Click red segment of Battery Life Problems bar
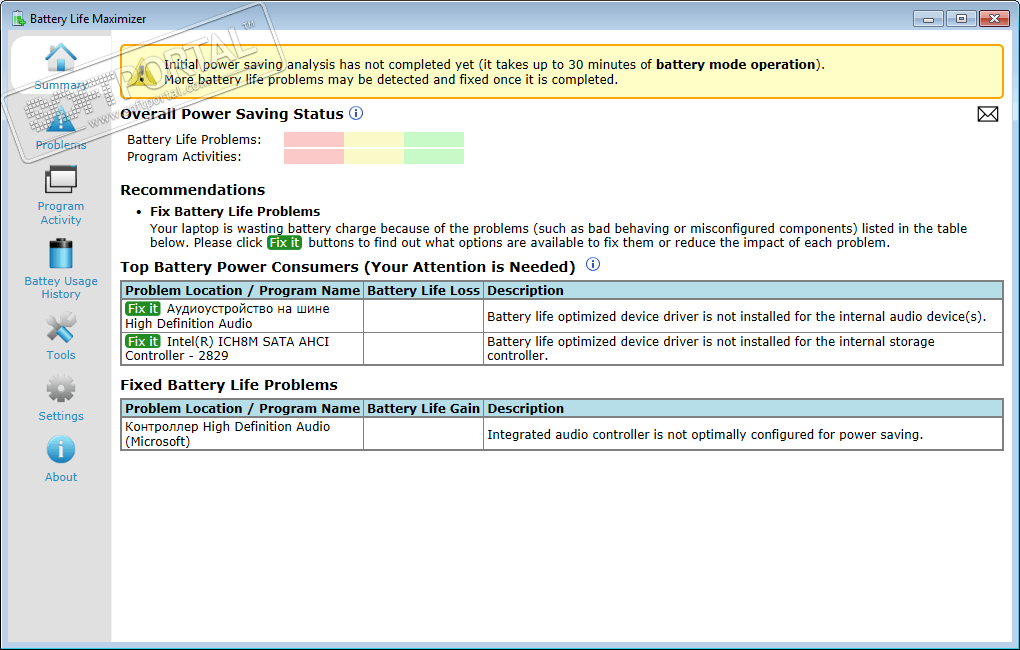The height and width of the screenshot is (650, 1020). coord(314,139)
